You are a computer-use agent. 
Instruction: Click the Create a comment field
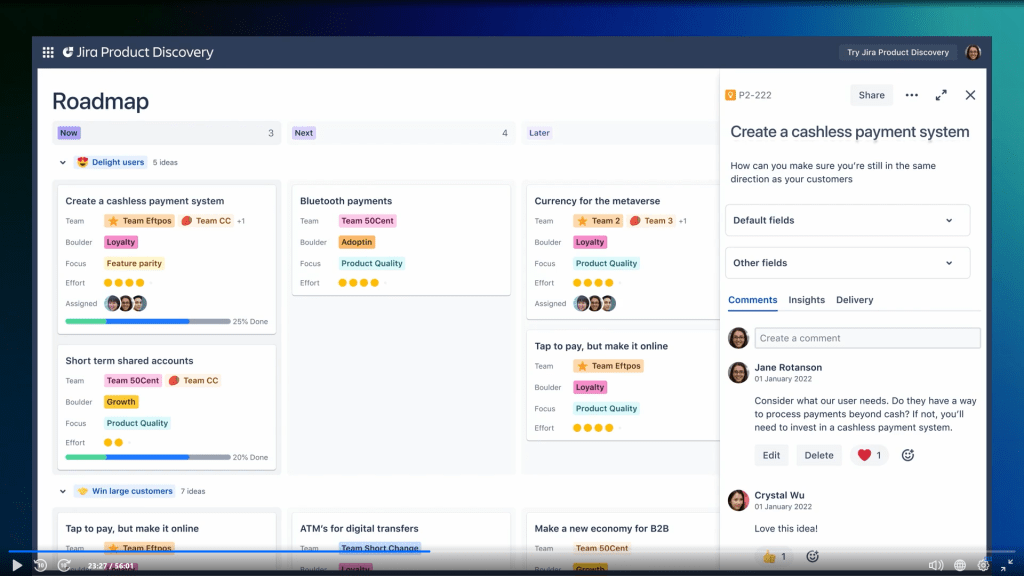(867, 338)
